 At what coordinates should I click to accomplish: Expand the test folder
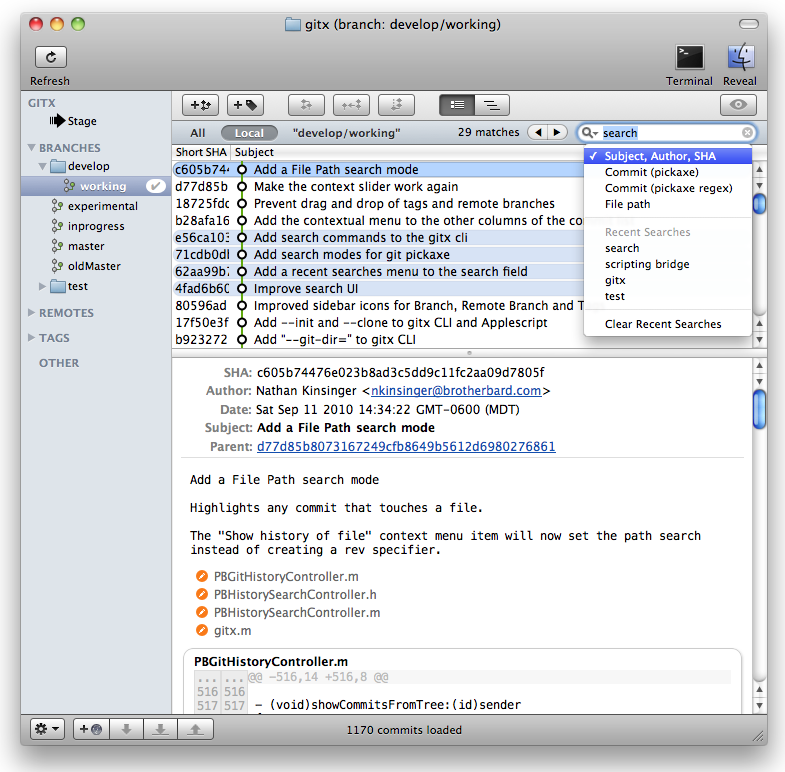tap(43, 286)
